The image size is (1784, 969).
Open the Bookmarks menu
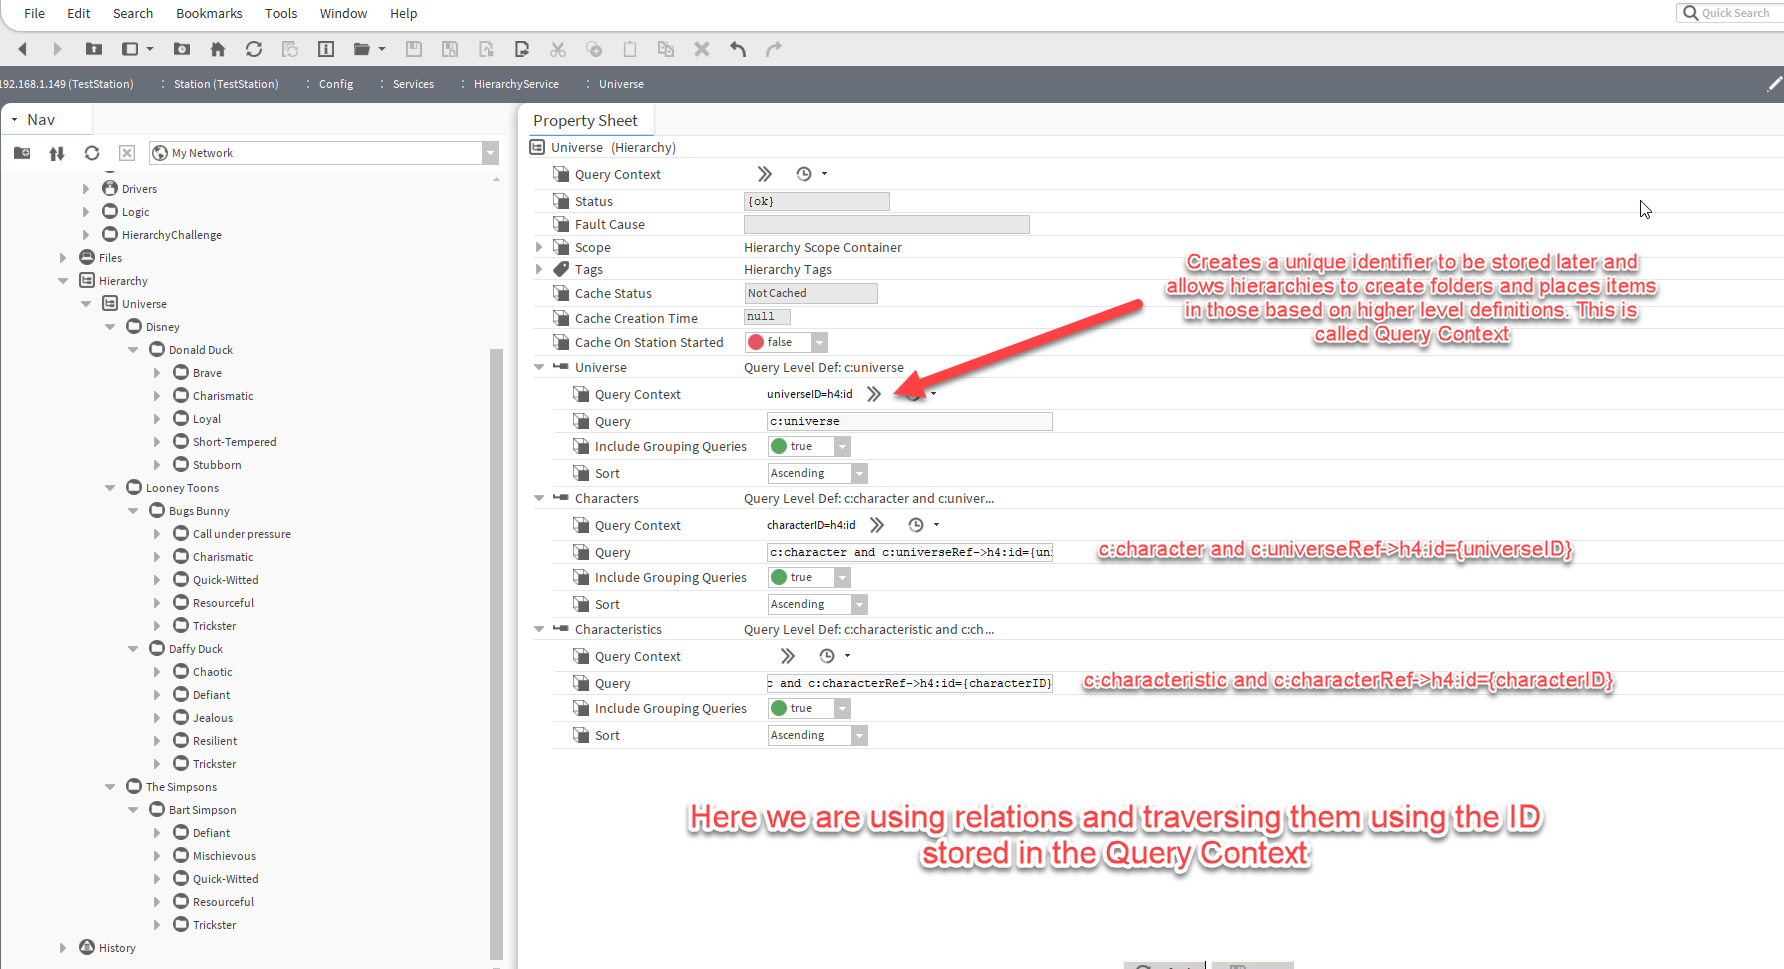click(x=209, y=13)
